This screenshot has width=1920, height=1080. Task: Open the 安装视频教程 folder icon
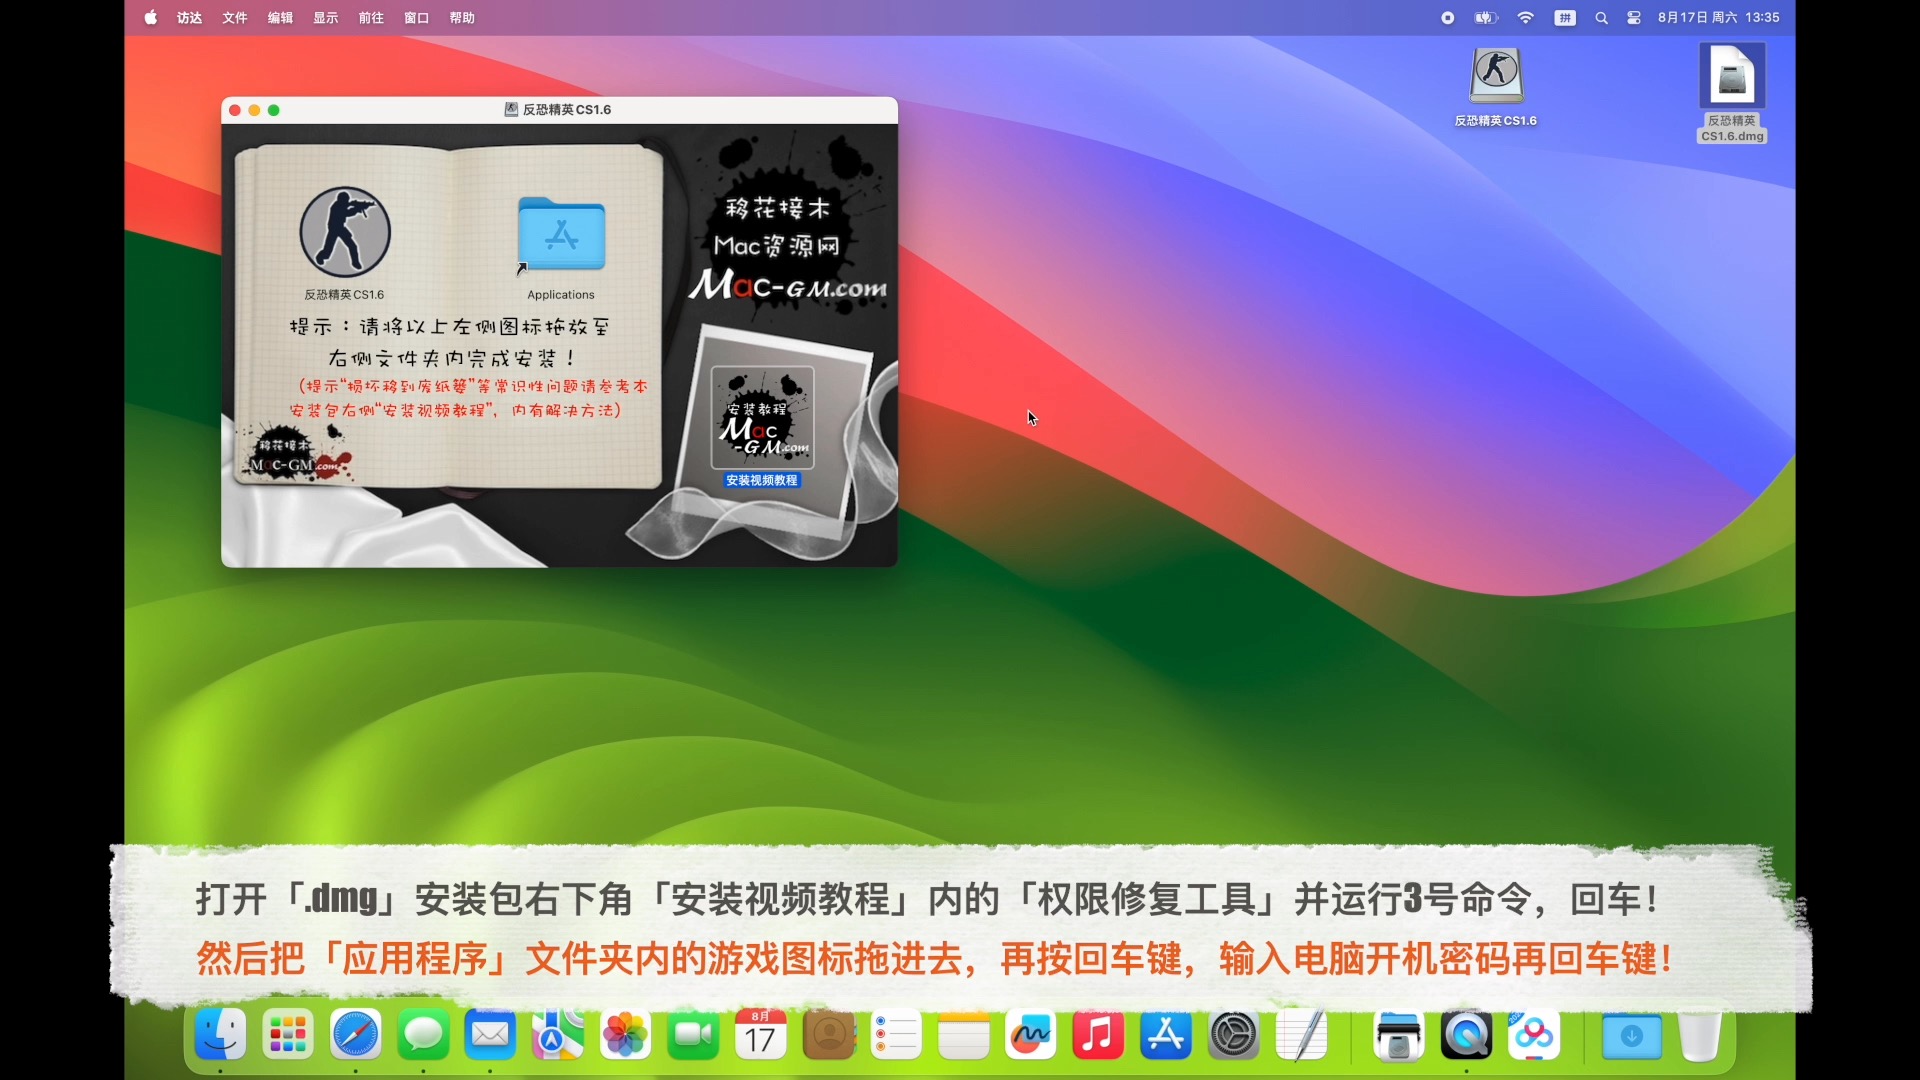tap(762, 418)
